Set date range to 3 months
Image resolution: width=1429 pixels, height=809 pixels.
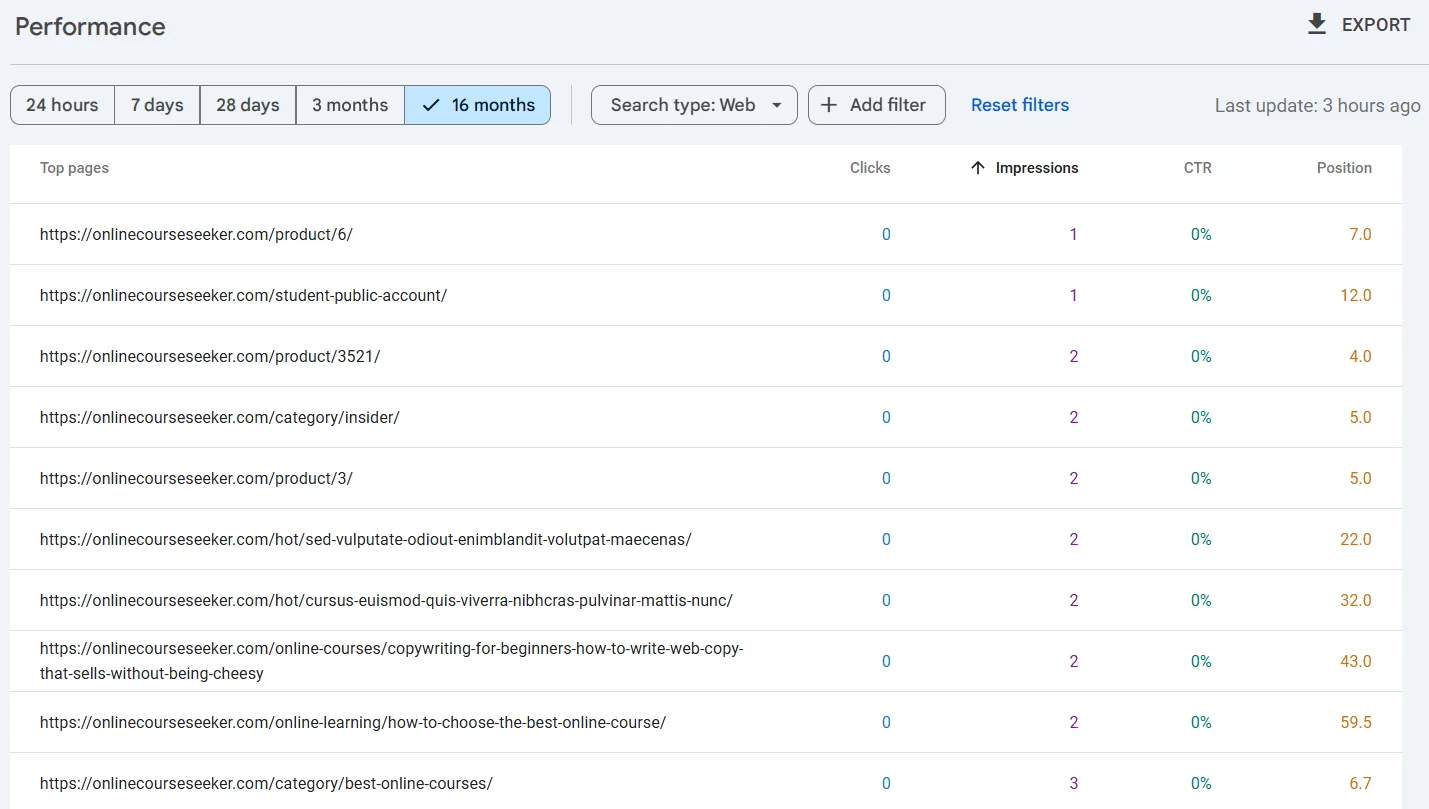(350, 105)
